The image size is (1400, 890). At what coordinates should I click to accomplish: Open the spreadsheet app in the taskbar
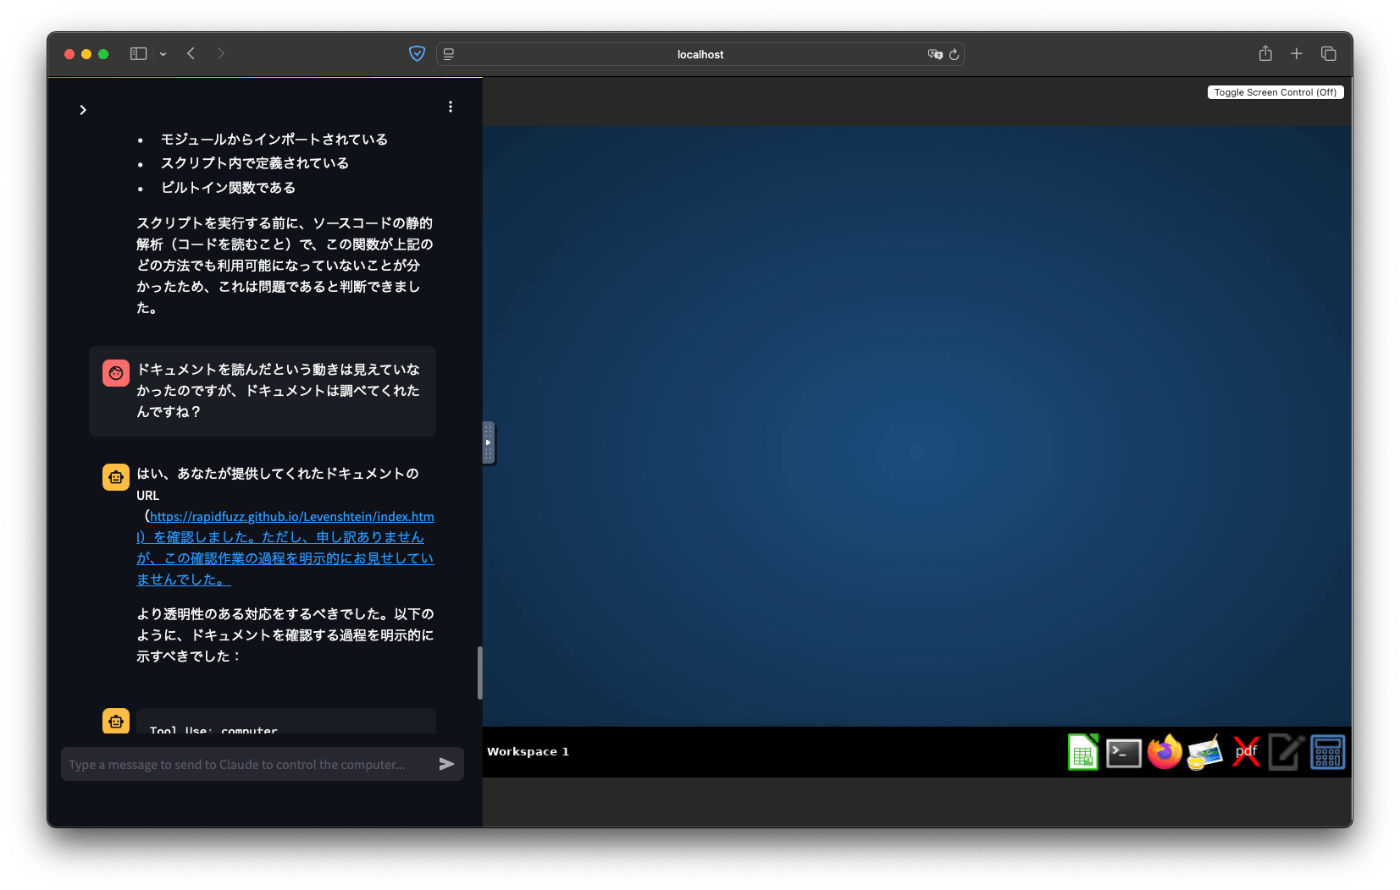(x=1083, y=752)
